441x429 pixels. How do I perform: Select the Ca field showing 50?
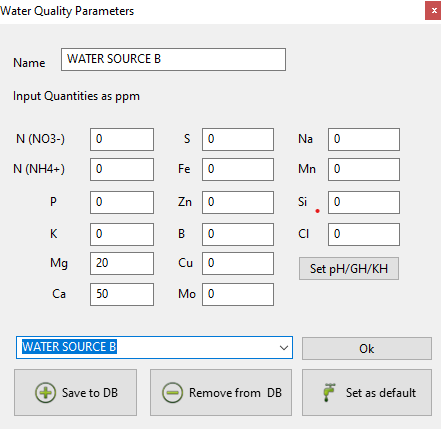click(x=122, y=294)
